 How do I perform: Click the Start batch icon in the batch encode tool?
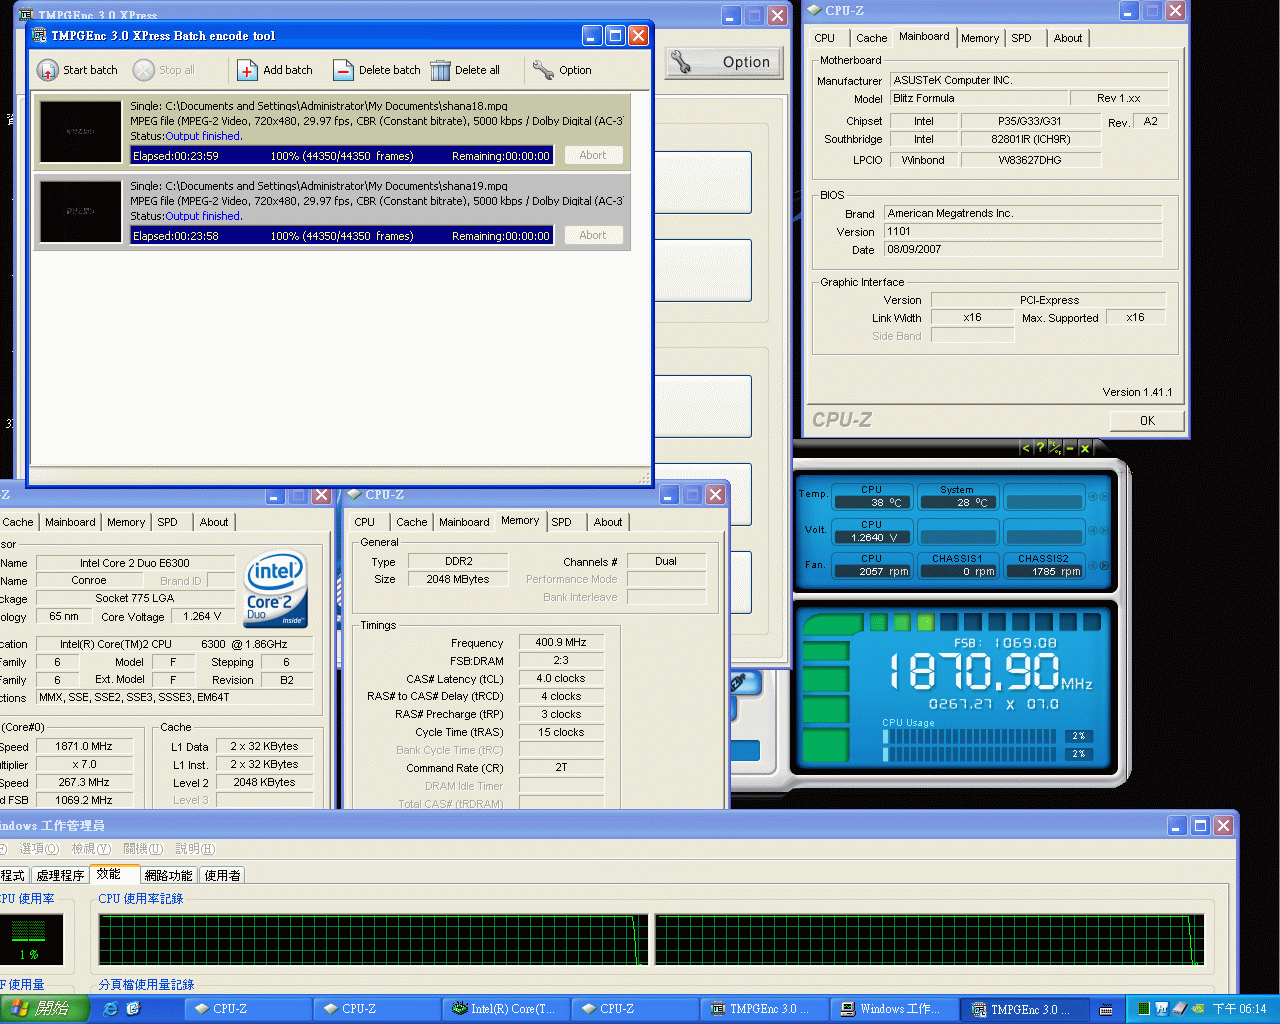click(x=47, y=70)
